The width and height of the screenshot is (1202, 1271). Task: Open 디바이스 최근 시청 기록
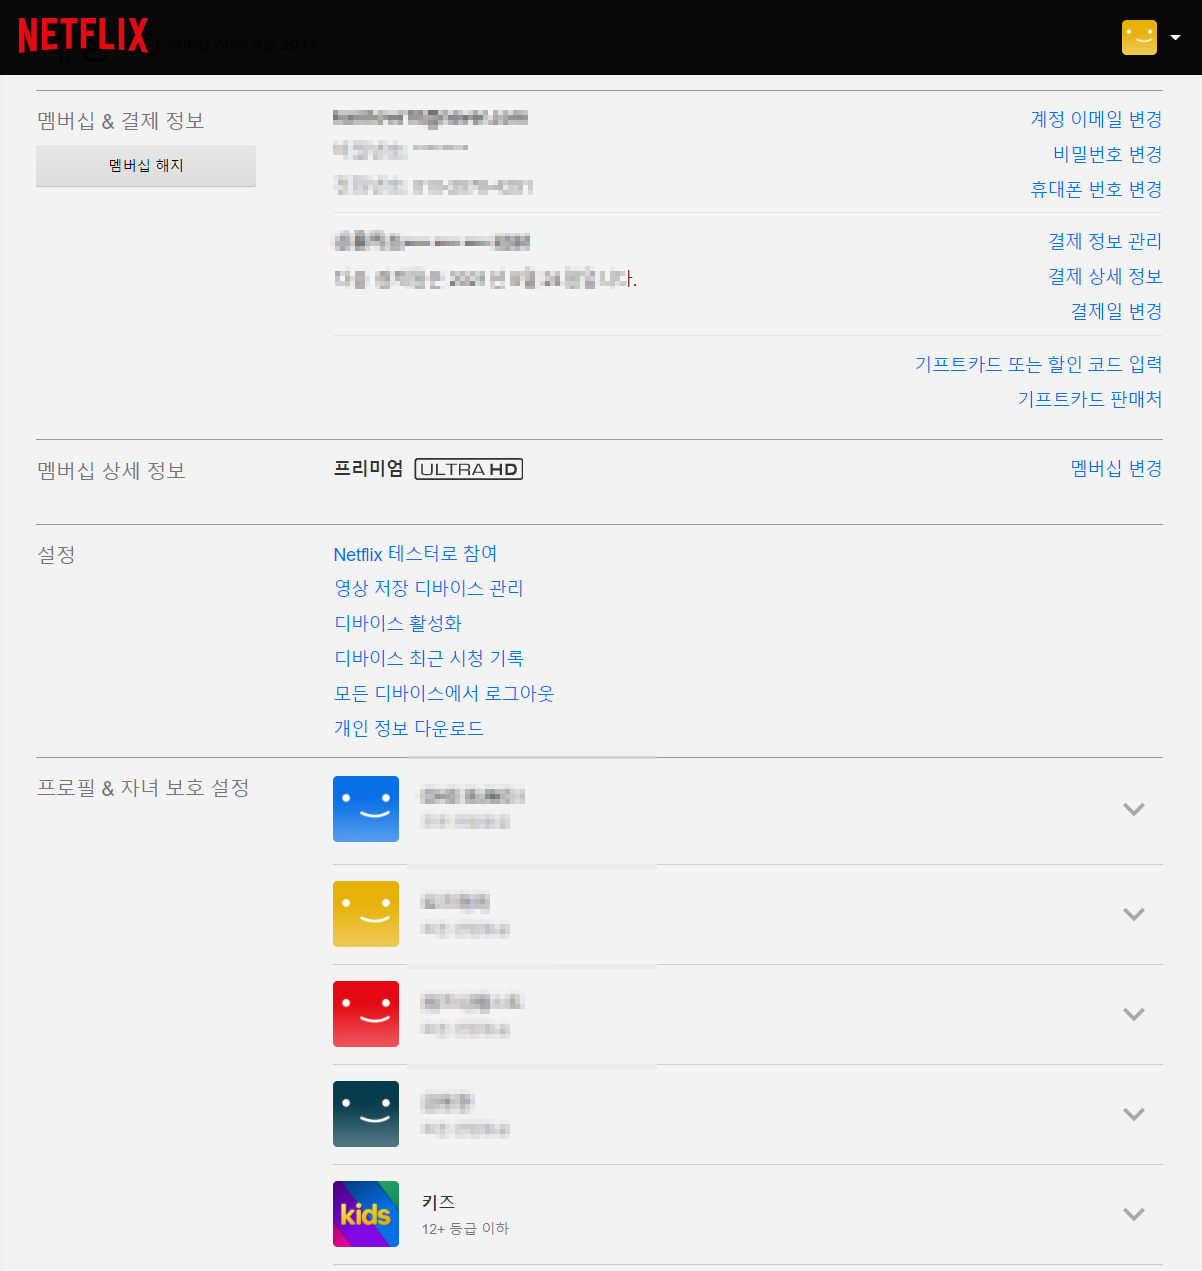tap(429, 658)
